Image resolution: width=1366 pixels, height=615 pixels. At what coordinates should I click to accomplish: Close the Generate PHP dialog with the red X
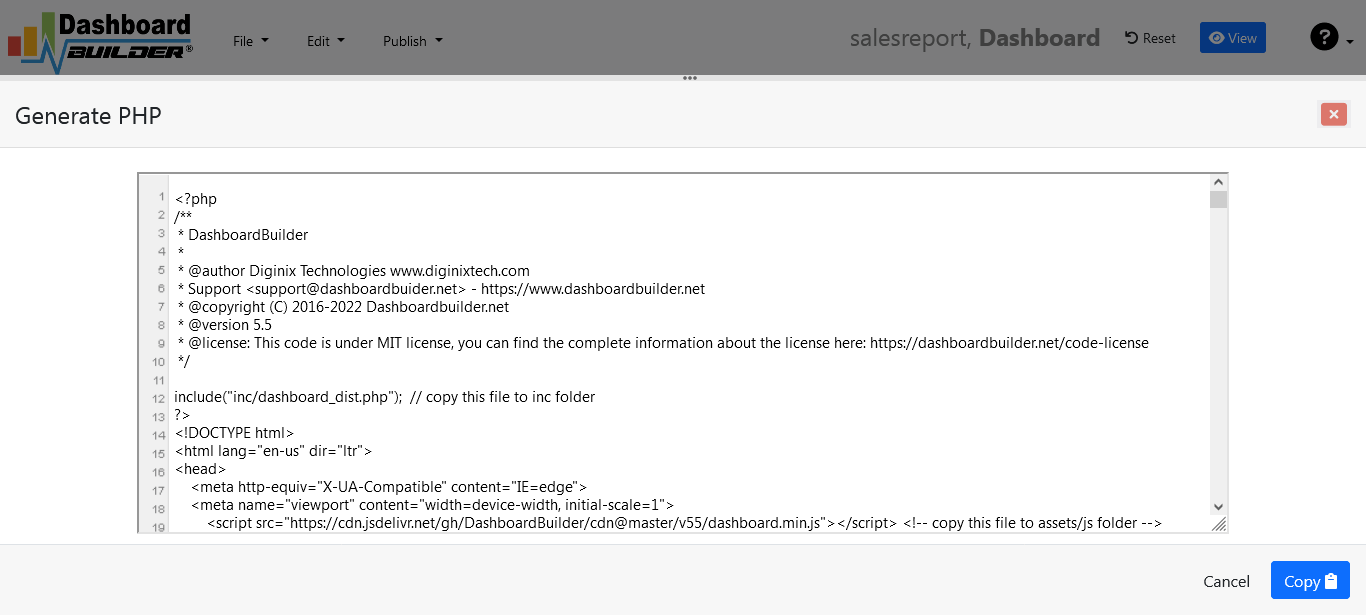tap(1333, 114)
